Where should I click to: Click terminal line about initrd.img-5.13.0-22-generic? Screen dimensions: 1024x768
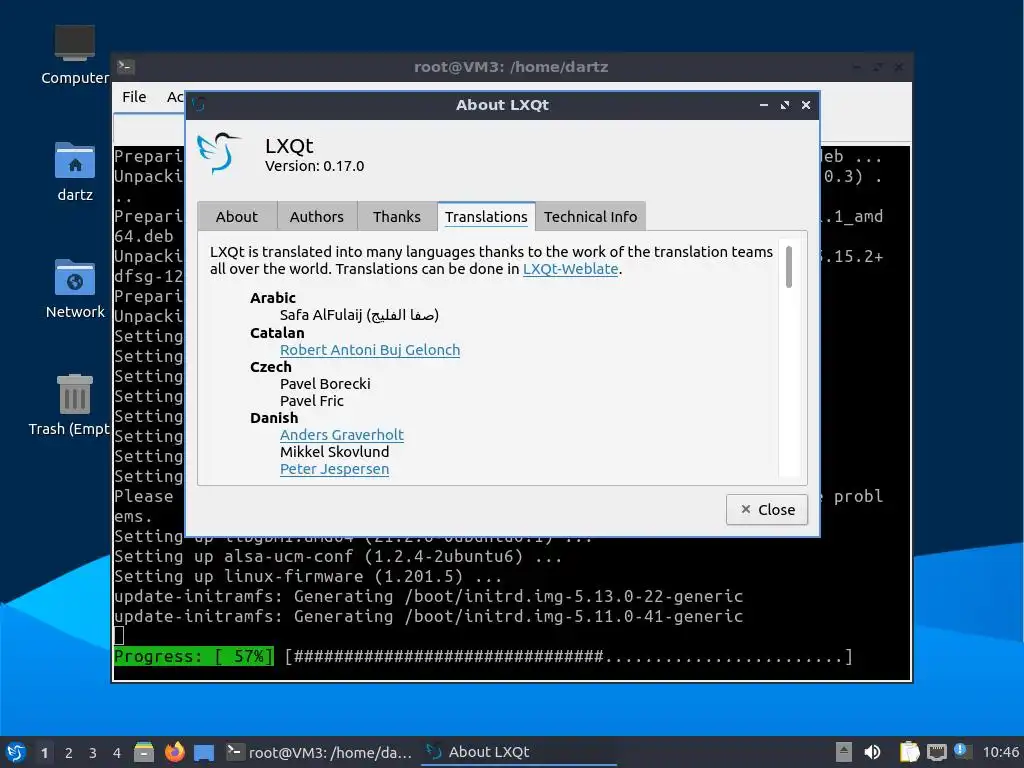(428, 596)
